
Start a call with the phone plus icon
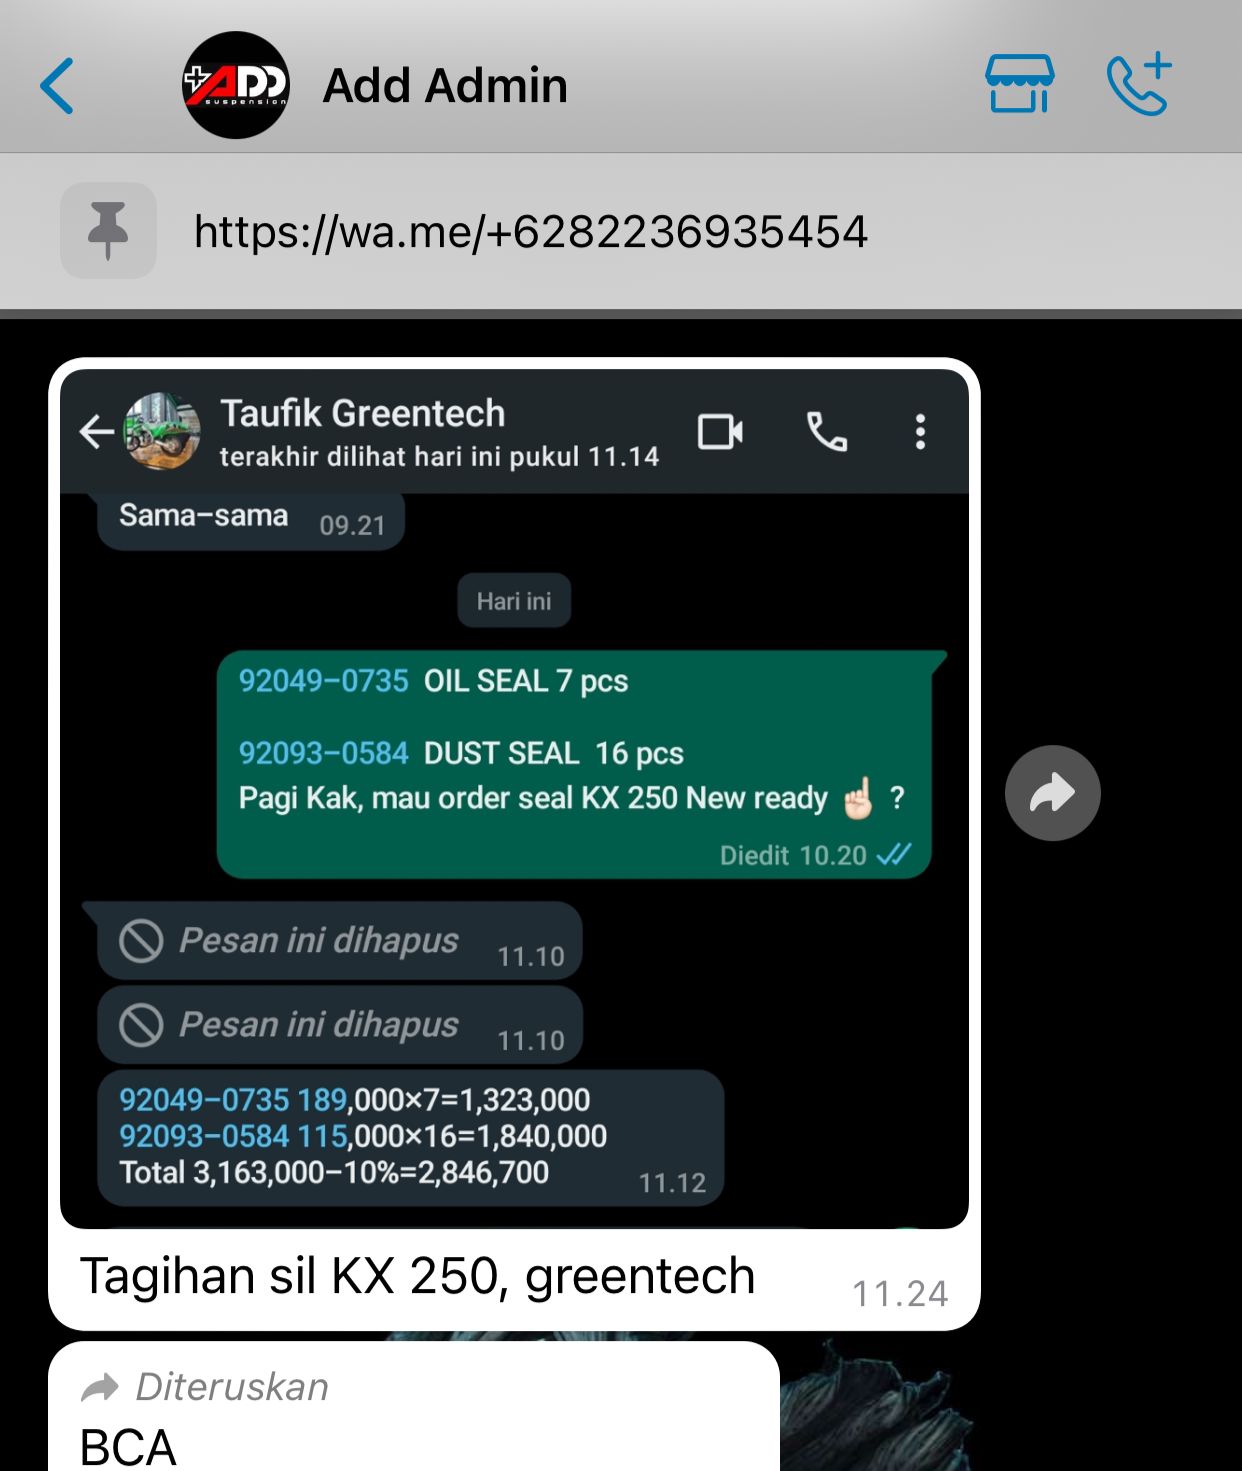(x=1139, y=84)
